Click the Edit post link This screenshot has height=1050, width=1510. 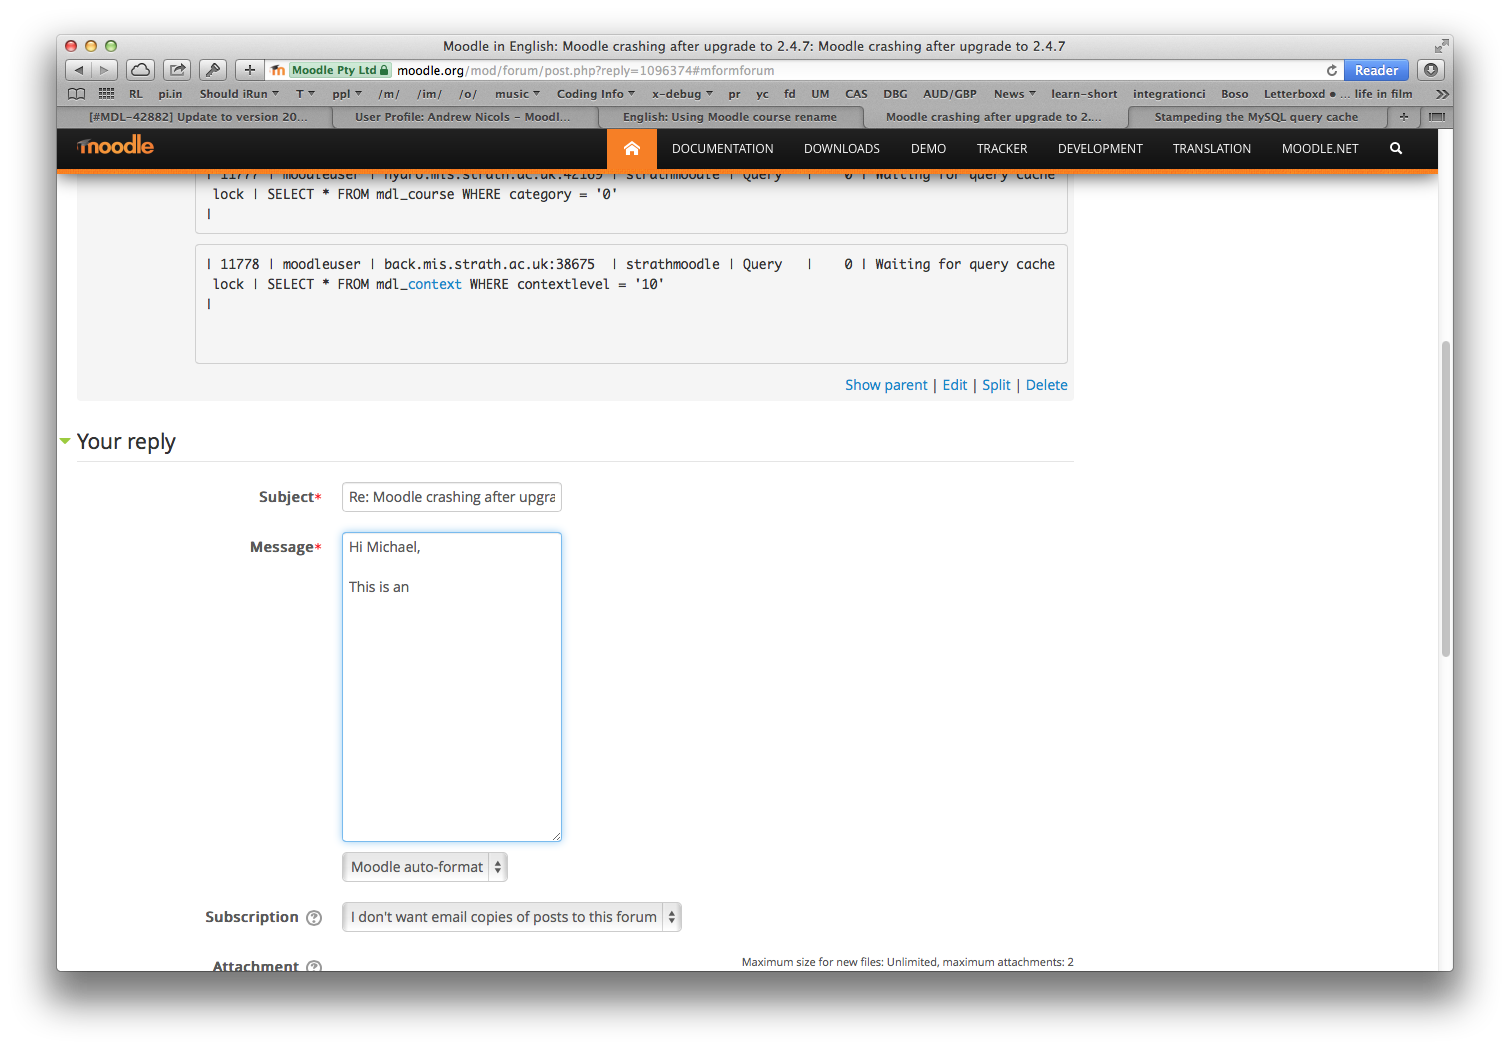pos(955,385)
